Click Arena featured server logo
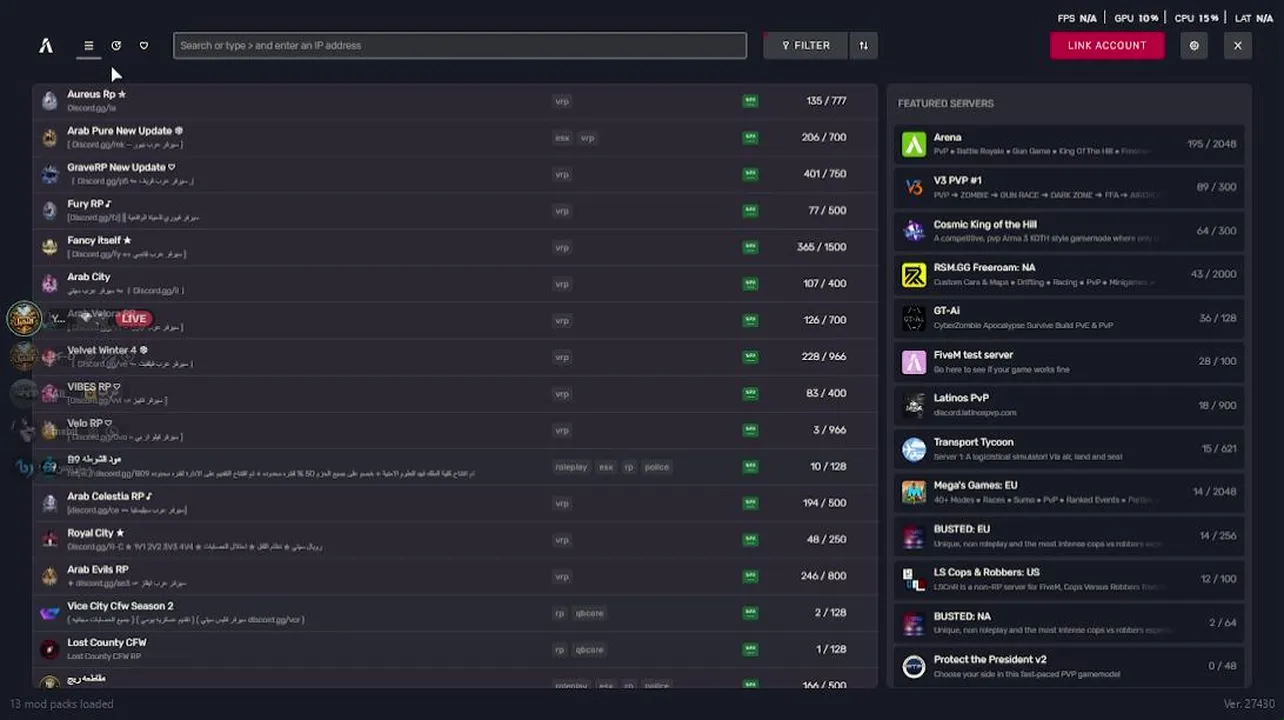 pos(914,144)
